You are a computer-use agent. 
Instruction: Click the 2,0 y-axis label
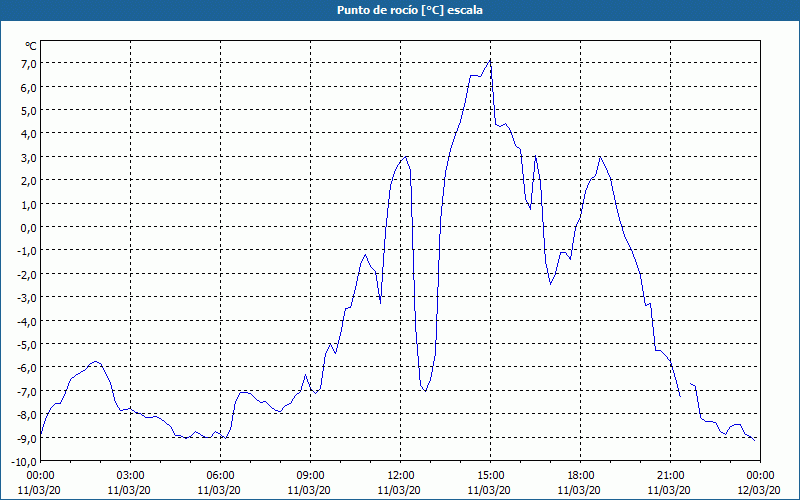click(x=29, y=181)
